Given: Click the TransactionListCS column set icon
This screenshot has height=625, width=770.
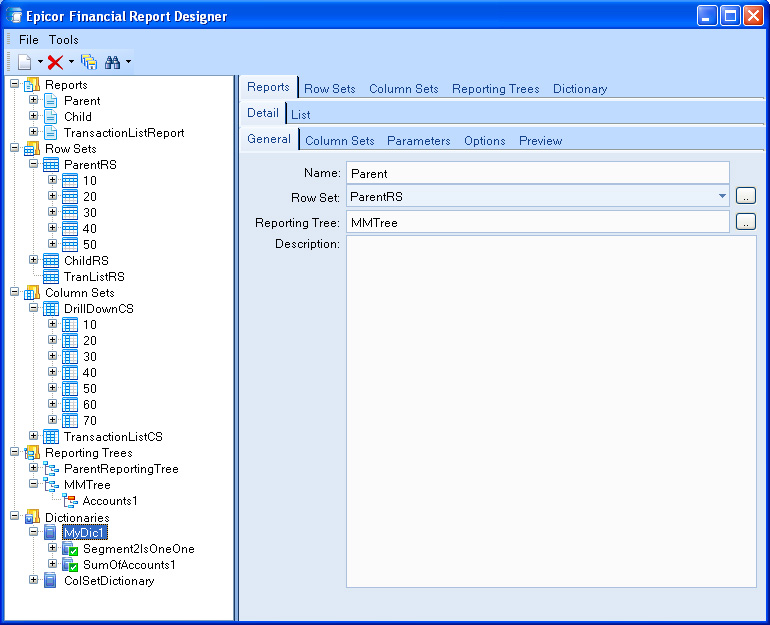Looking at the screenshot, I should [x=51, y=437].
